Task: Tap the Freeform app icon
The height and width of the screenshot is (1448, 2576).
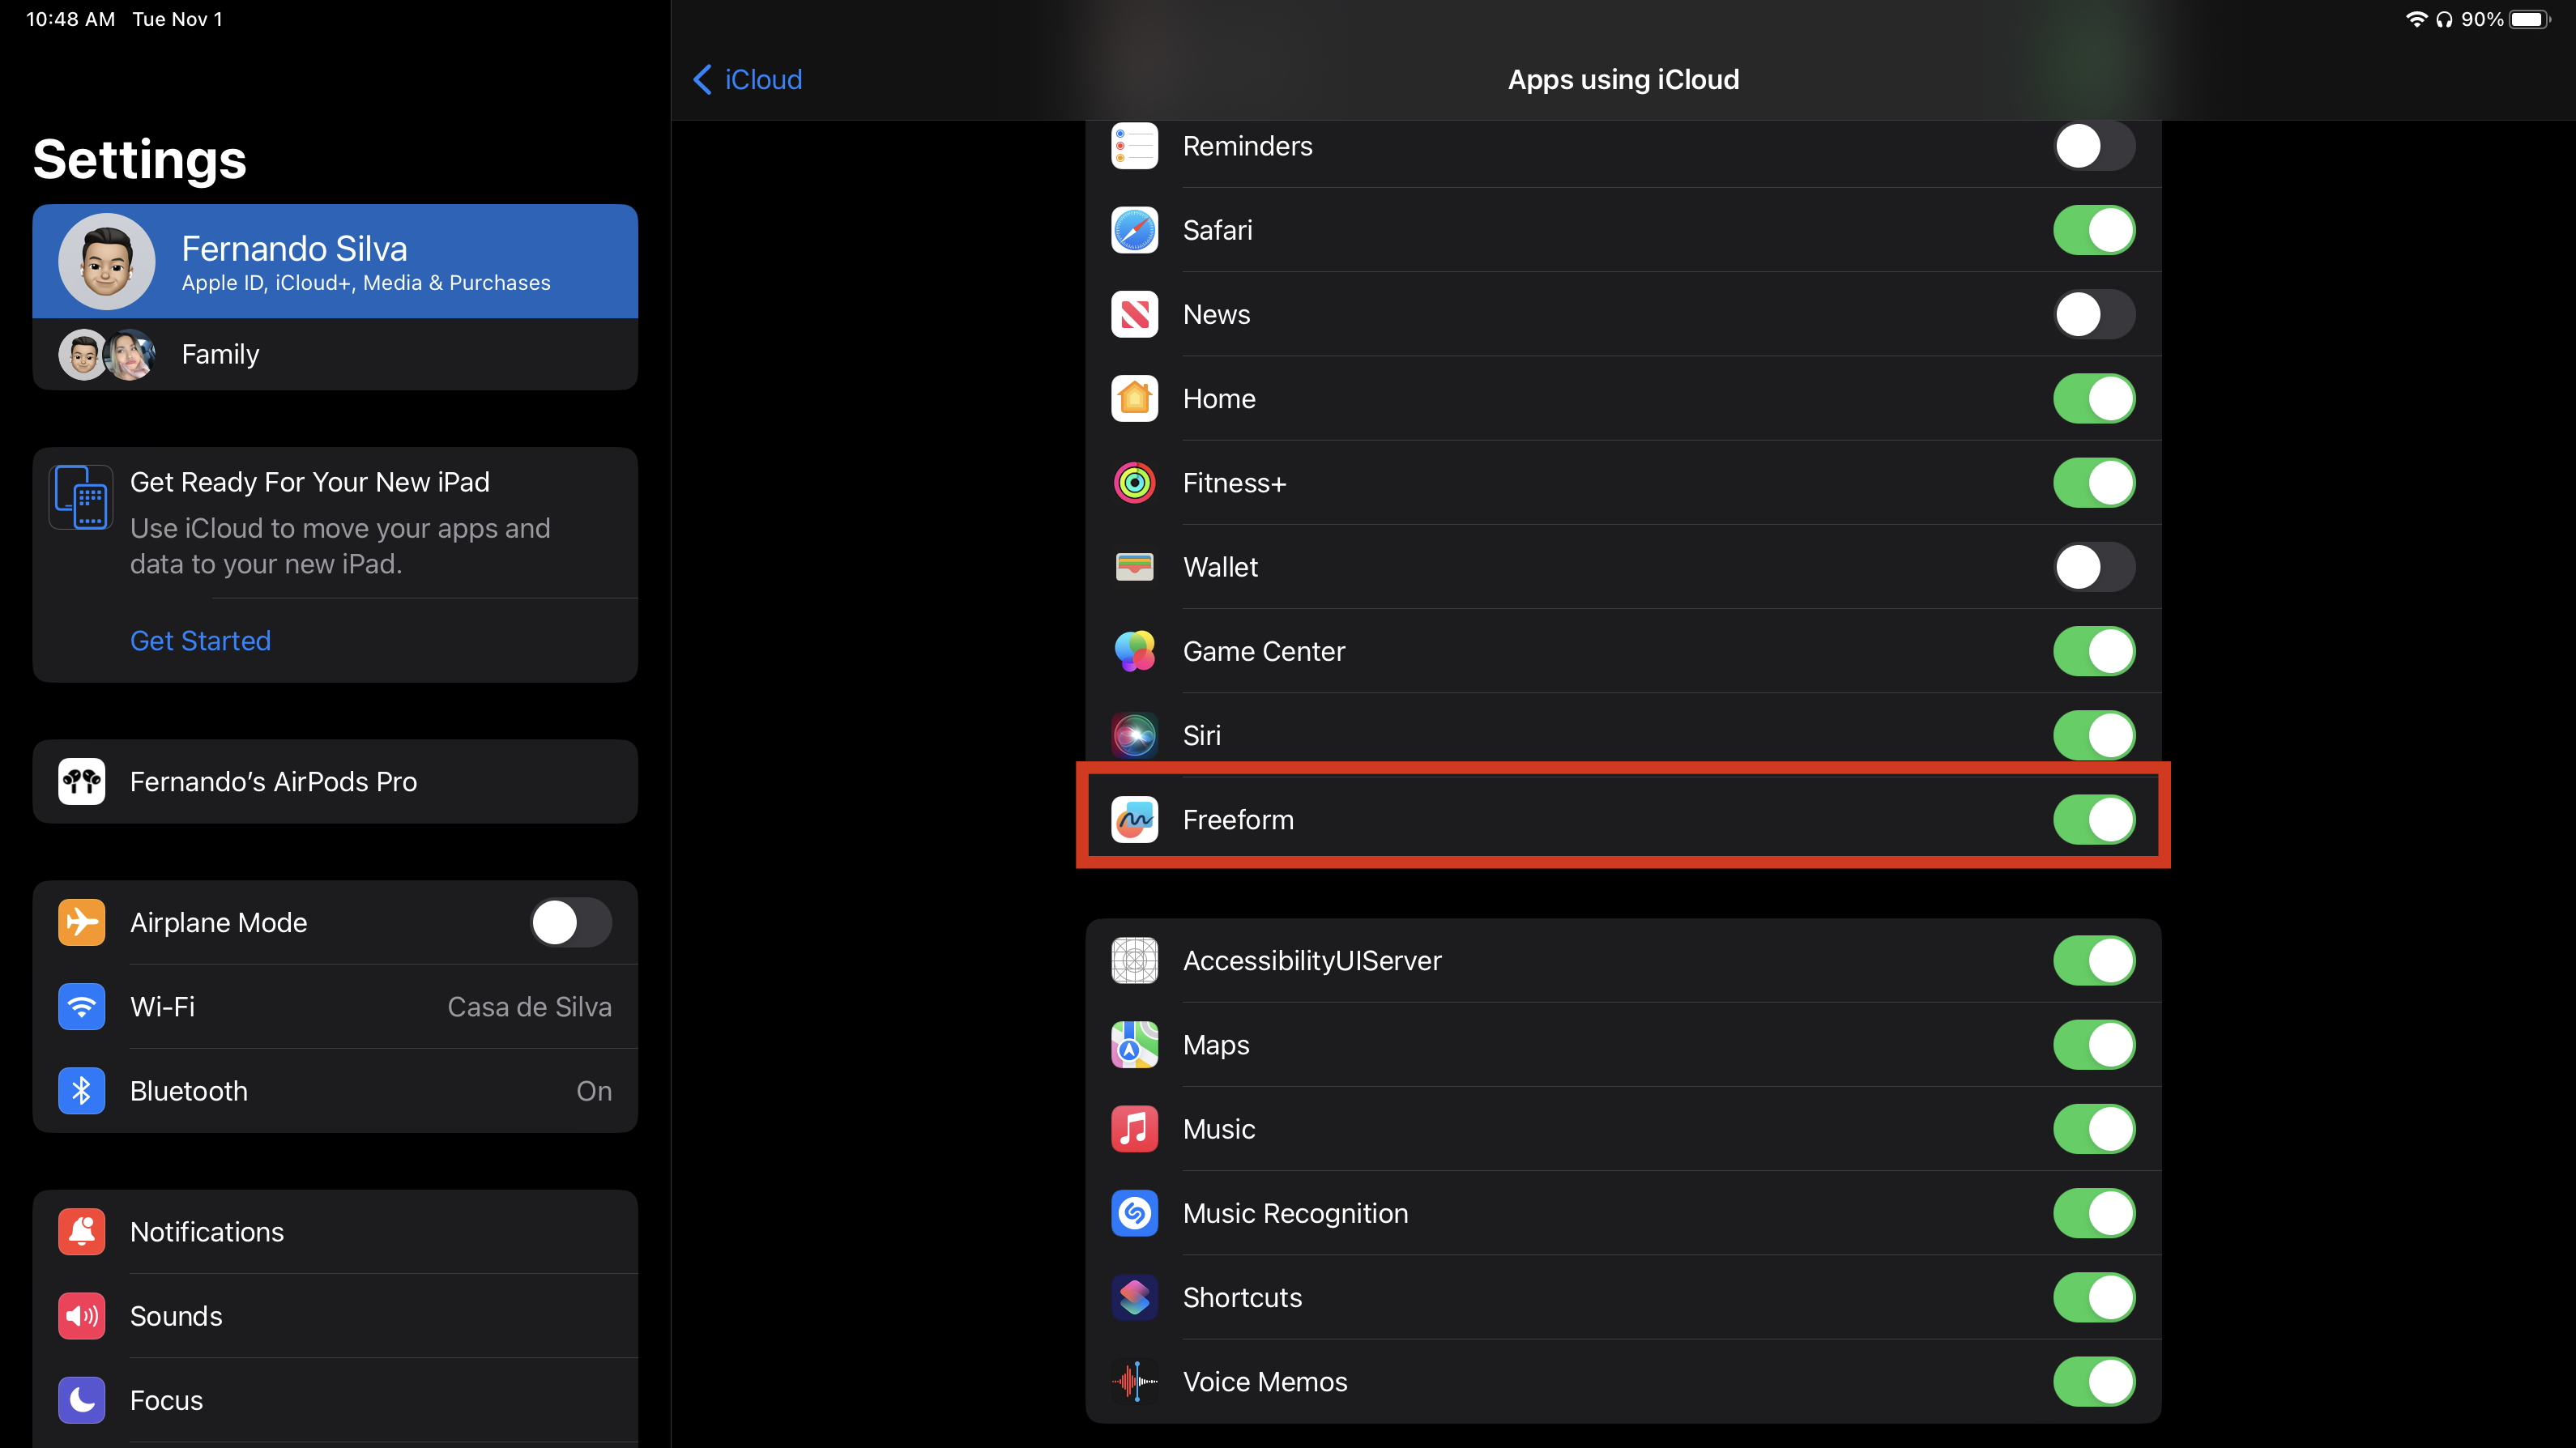Action: [1134, 819]
